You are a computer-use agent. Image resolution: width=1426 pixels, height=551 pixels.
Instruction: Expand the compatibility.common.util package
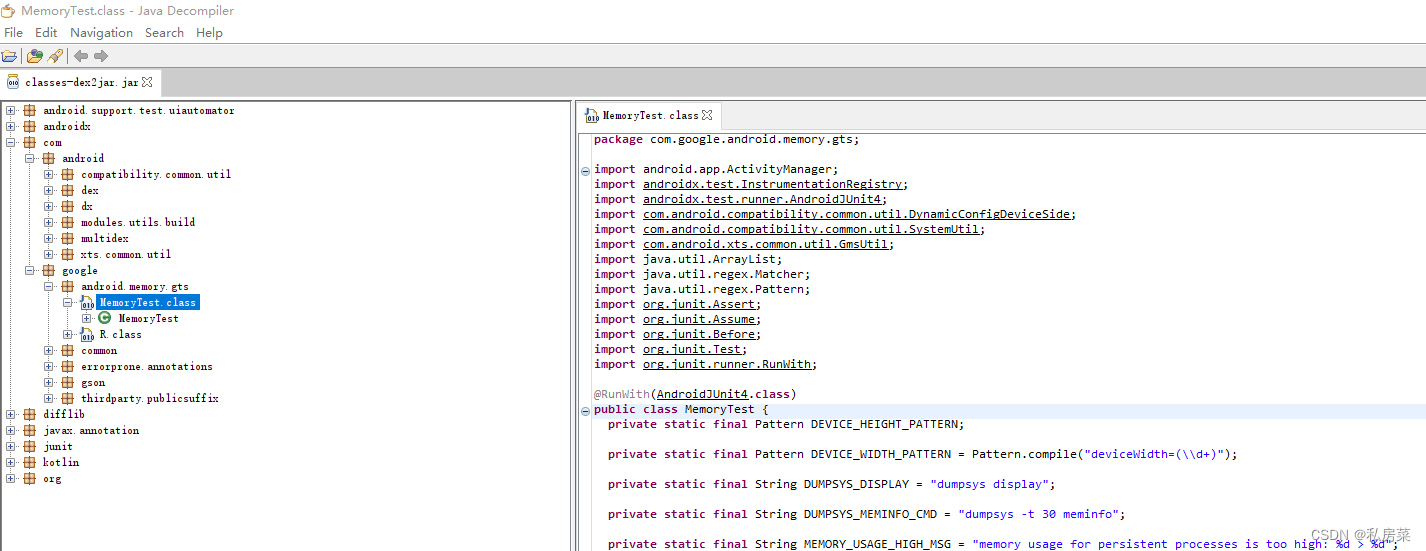(49, 174)
